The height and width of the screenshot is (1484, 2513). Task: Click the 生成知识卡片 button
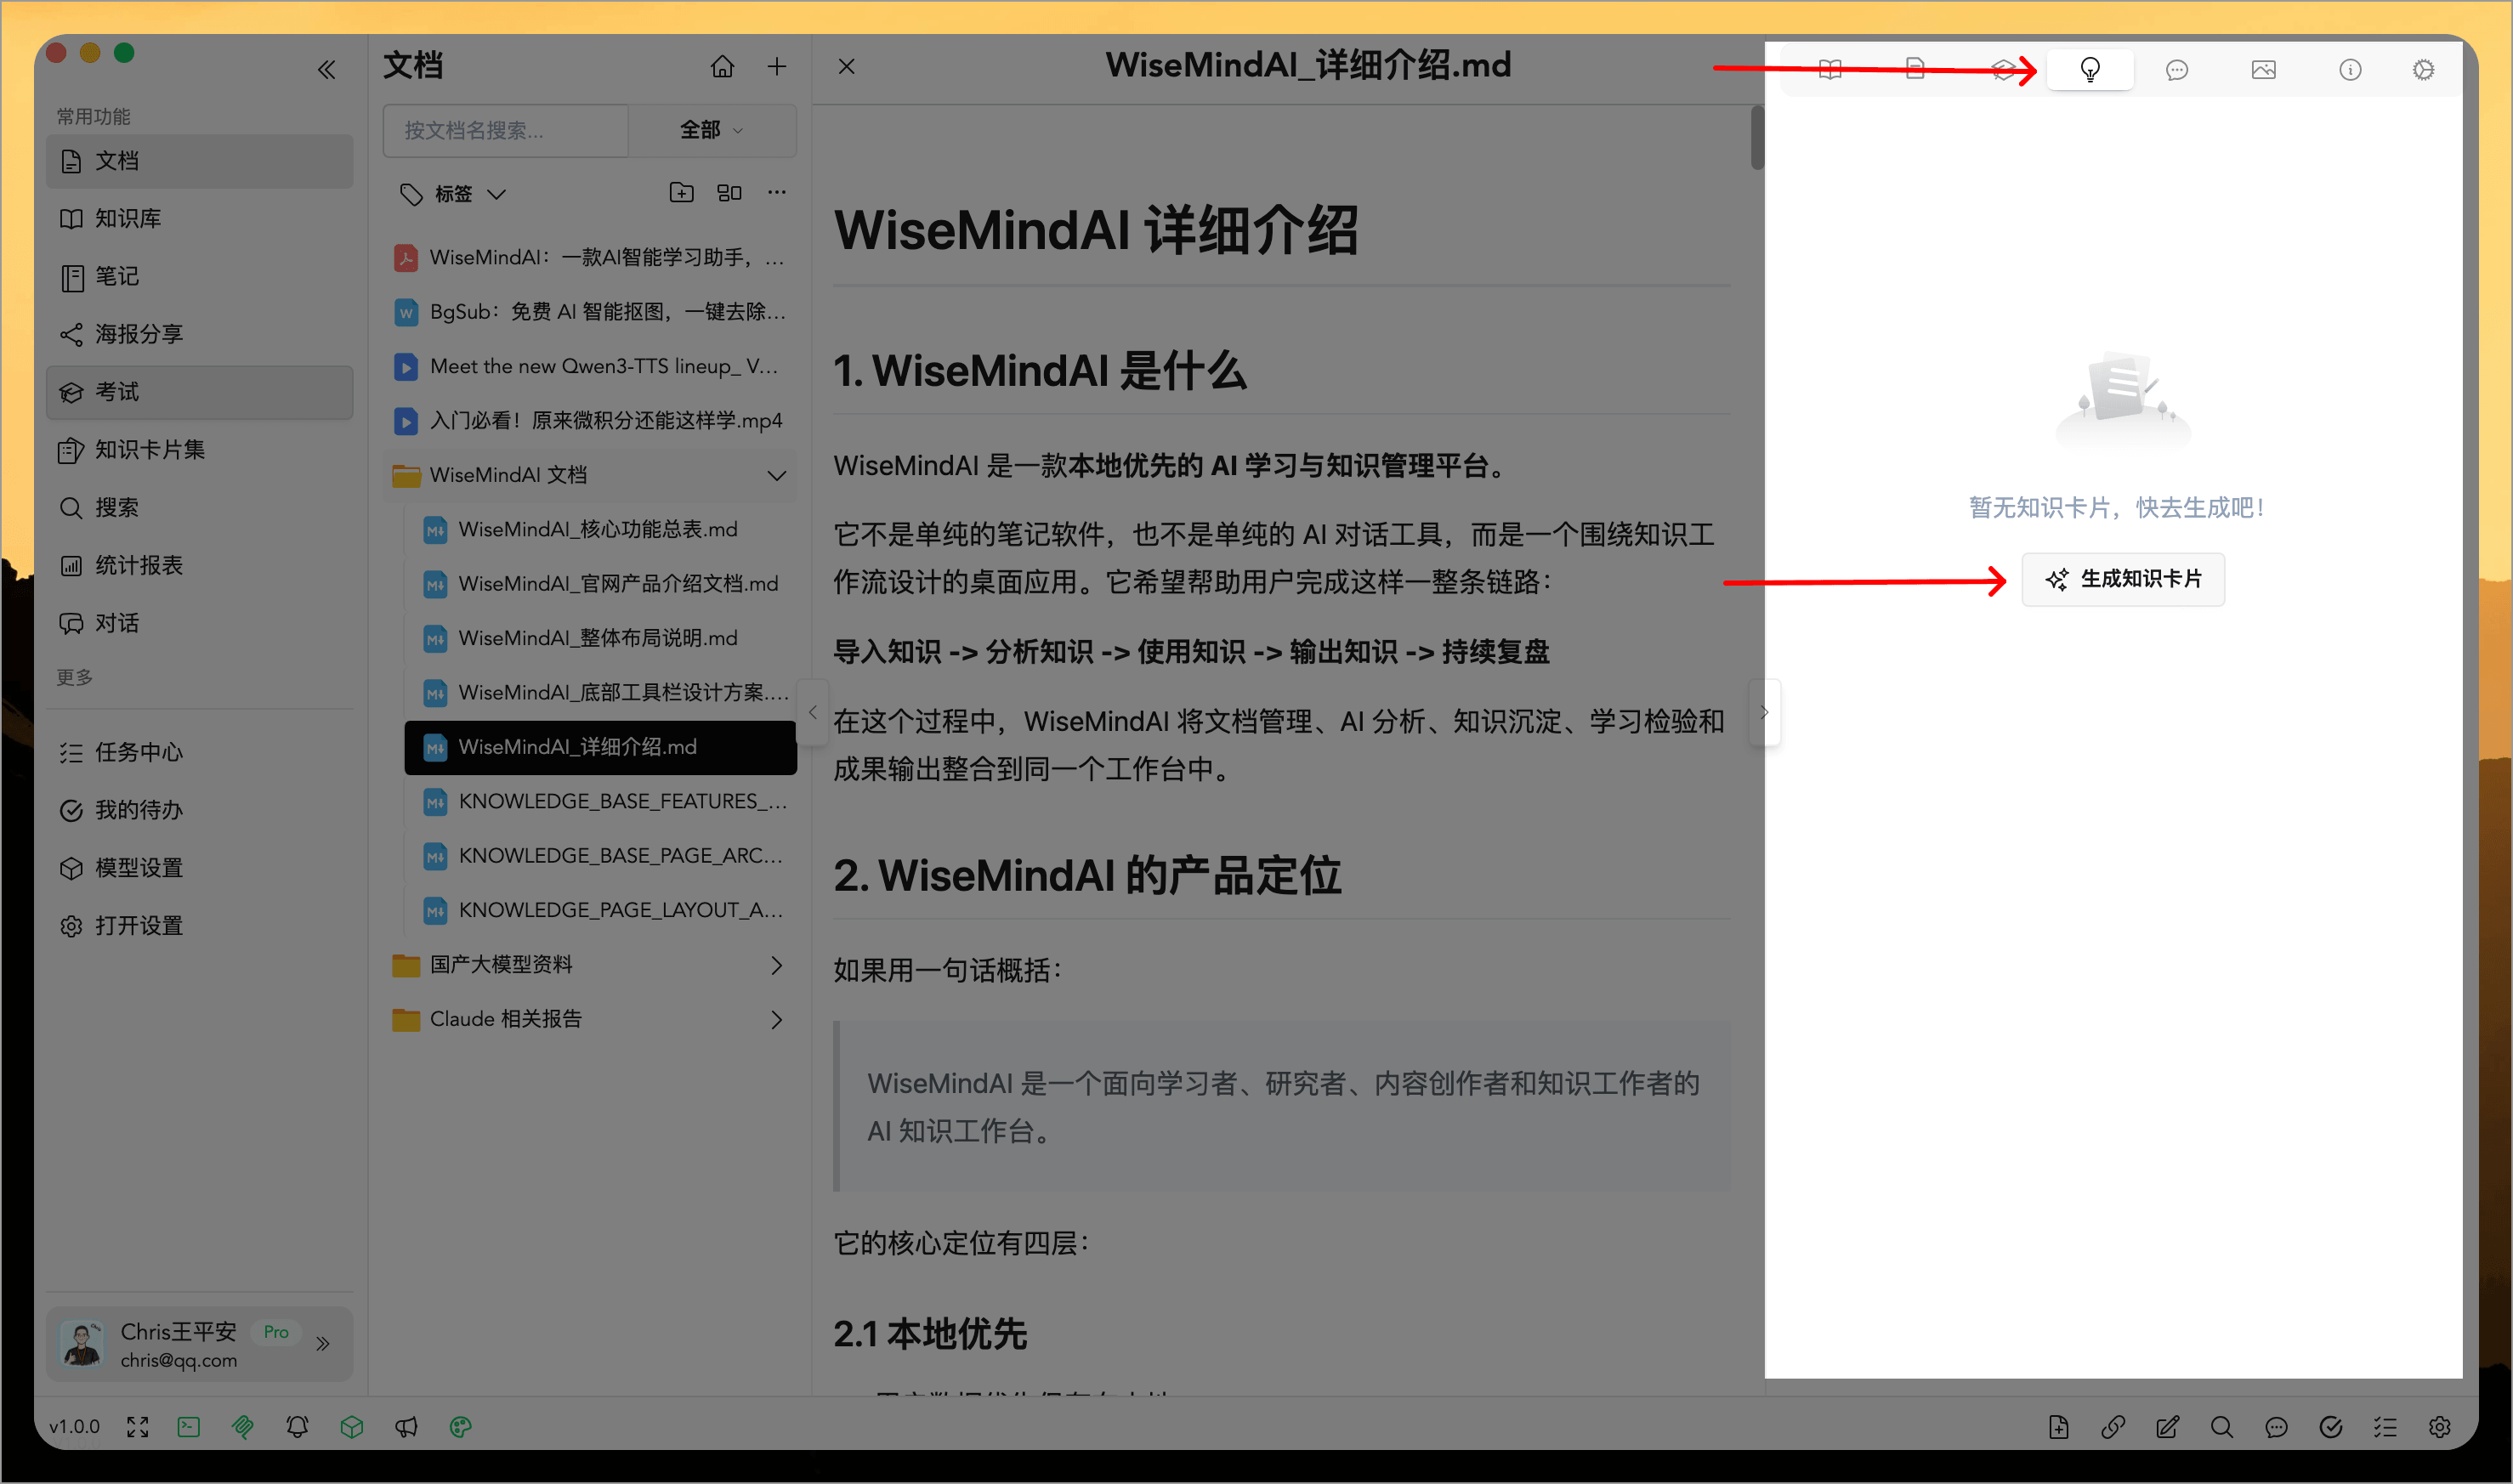[2123, 579]
